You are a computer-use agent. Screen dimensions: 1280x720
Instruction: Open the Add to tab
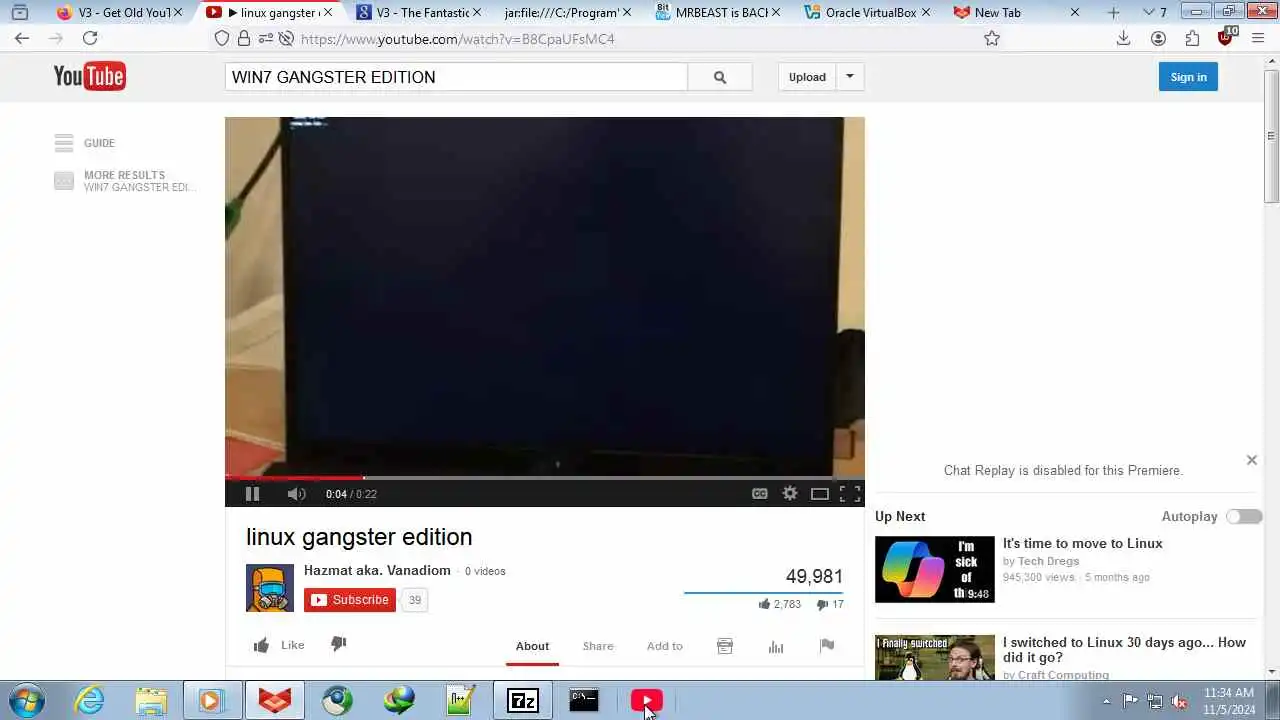pos(664,646)
